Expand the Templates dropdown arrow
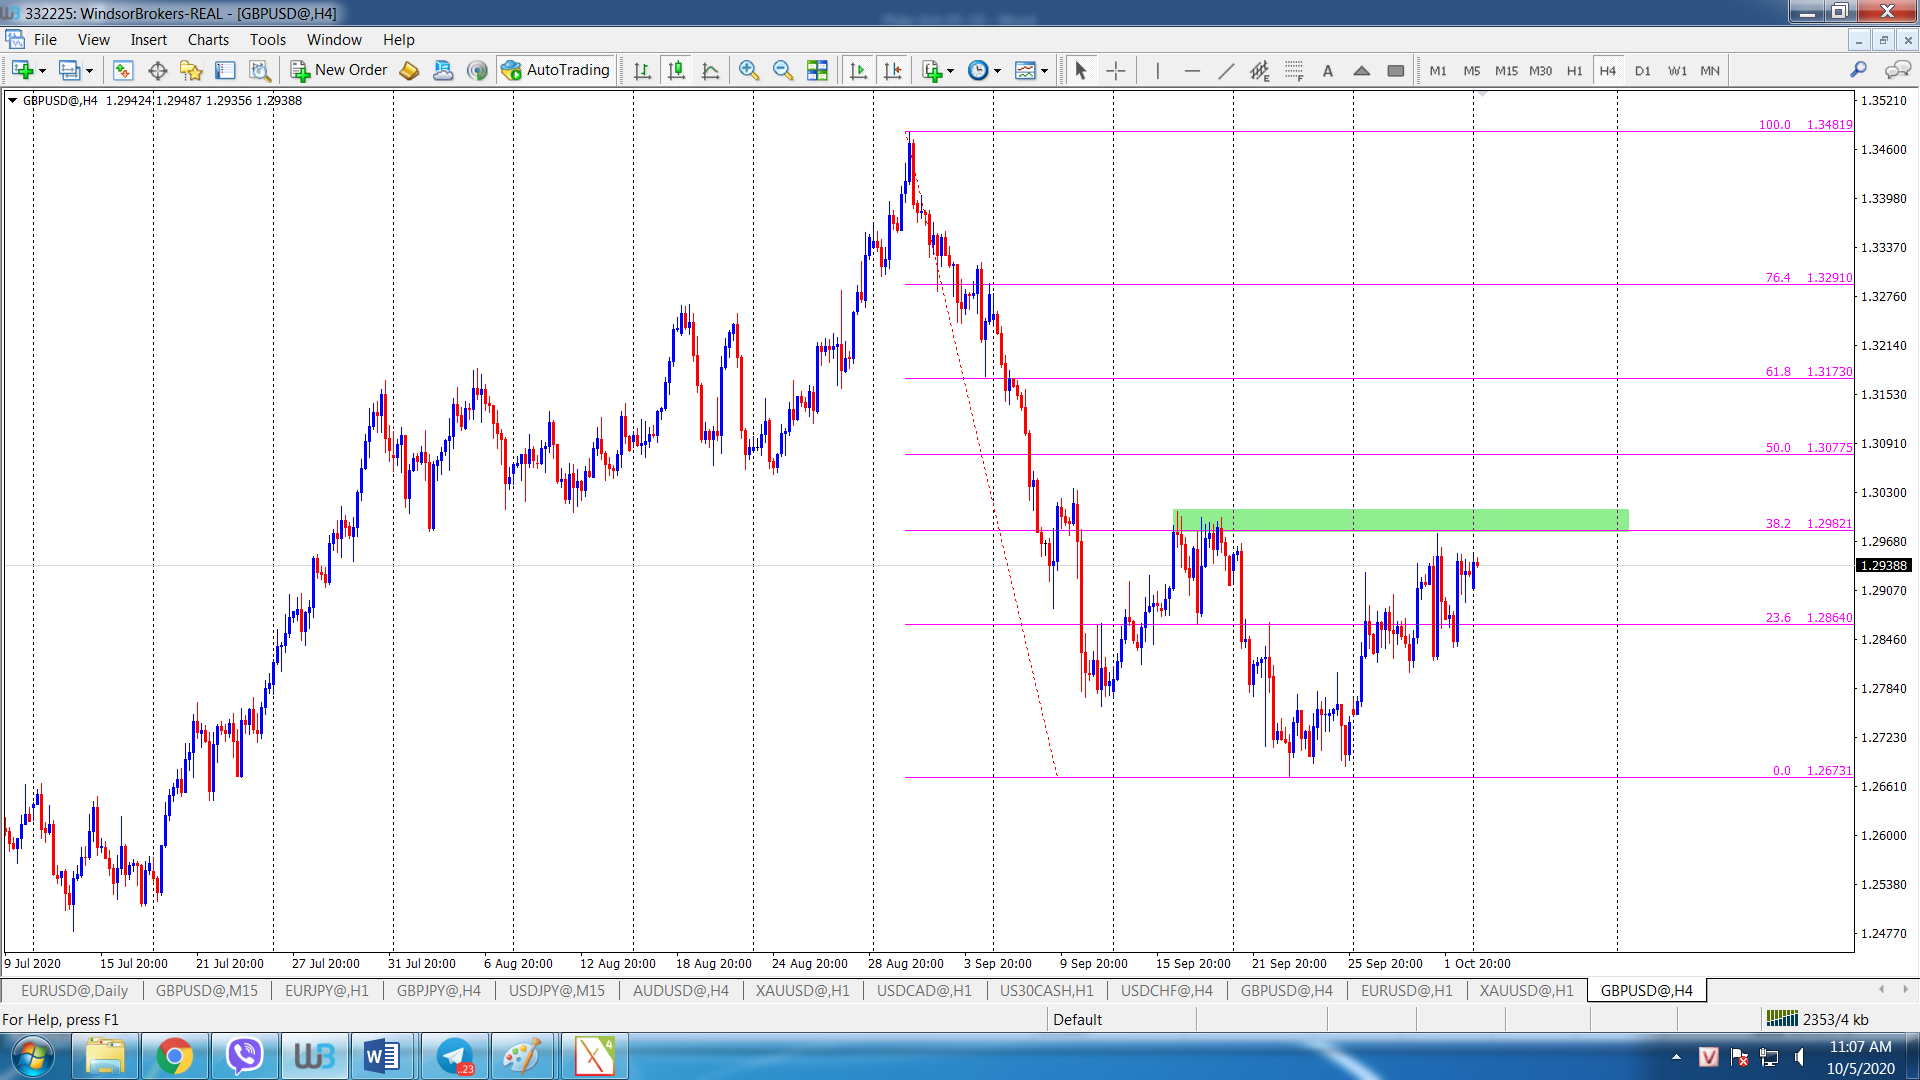Screen dimensions: 1920x1080 click(x=1044, y=70)
